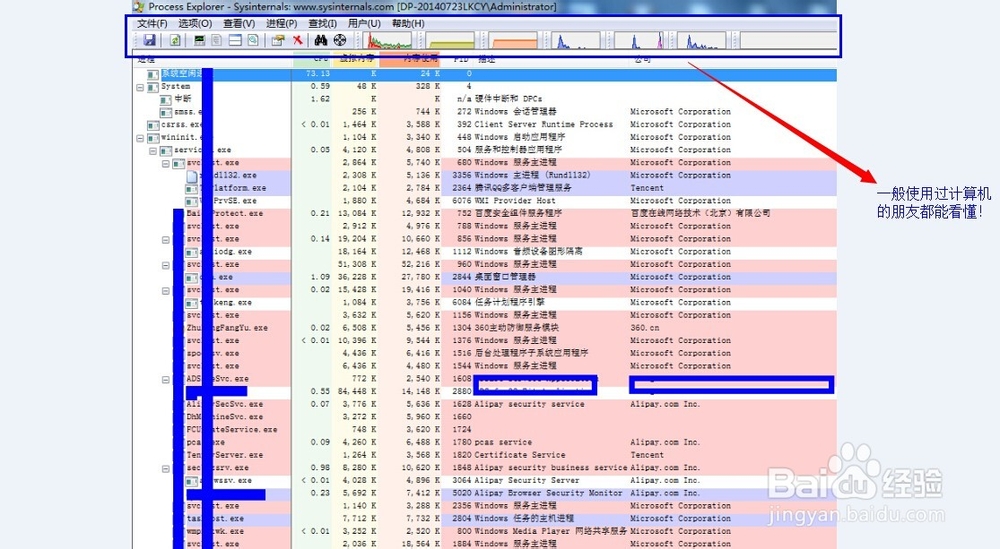Toggle the show lower pane icon

(x=235, y=40)
